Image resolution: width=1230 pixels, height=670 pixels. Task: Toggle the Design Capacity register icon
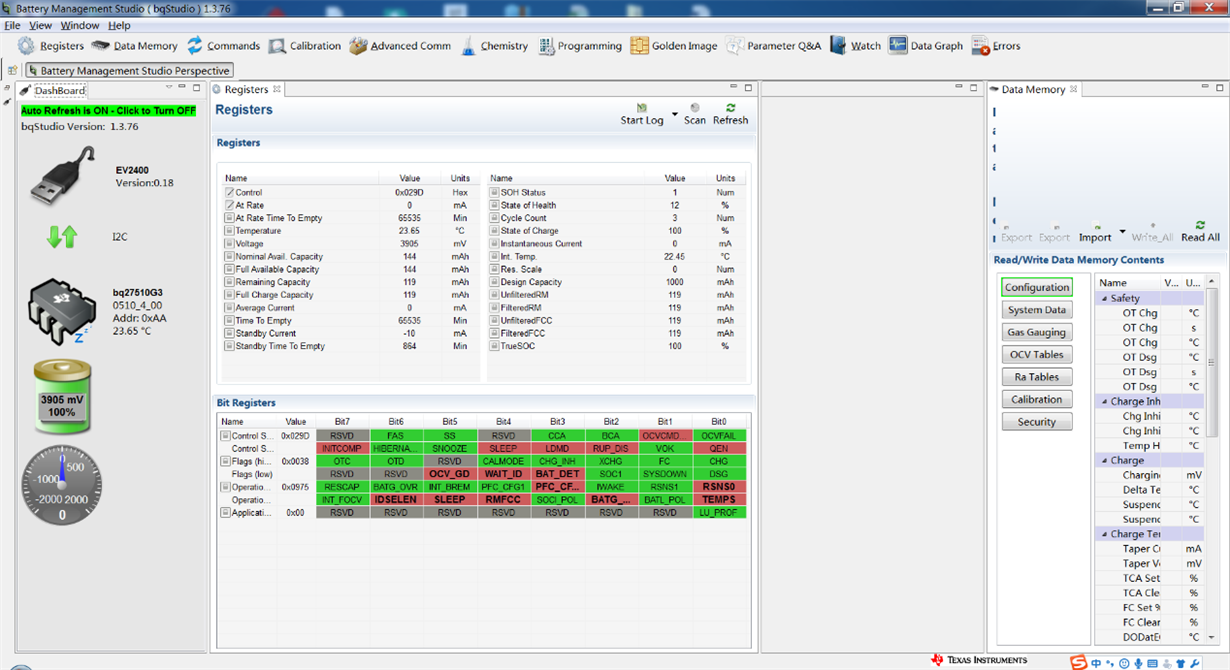(494, 282)
